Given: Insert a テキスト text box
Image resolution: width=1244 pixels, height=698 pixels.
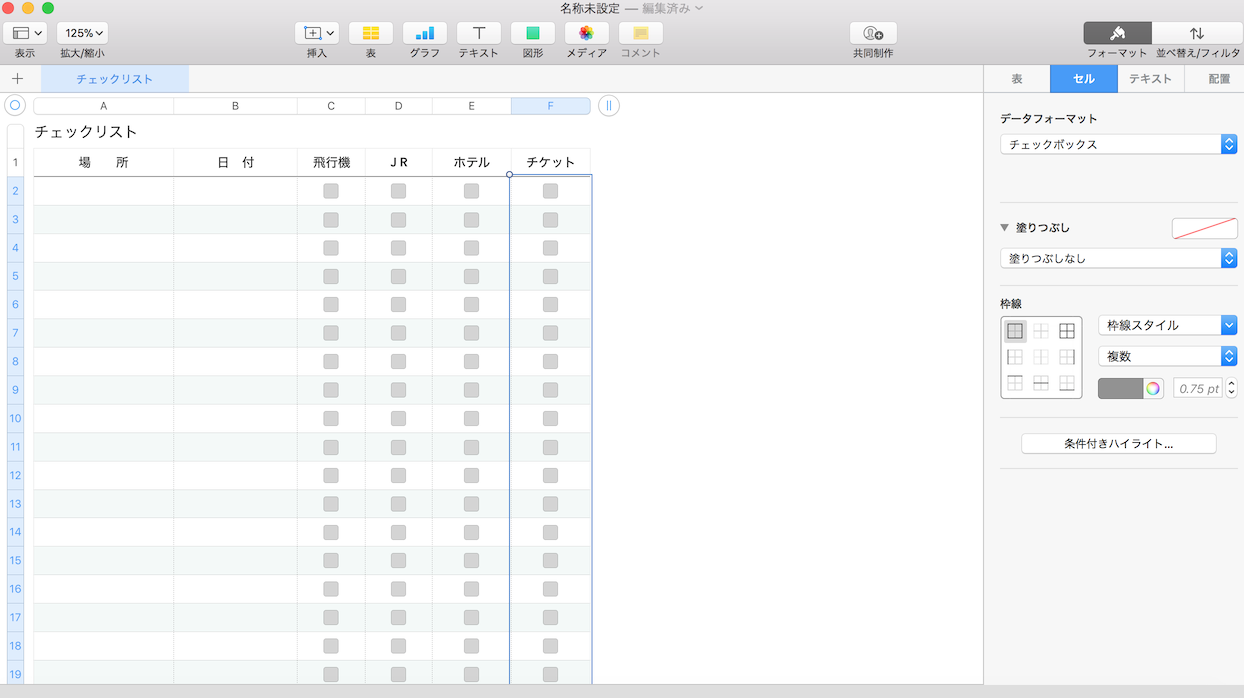Looking at the screenshot, I should 479,33.
